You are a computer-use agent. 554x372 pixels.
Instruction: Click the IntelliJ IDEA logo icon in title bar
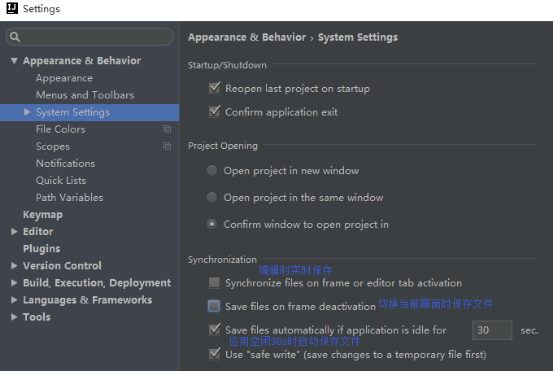pyautogui.click(x=12, y=8)
